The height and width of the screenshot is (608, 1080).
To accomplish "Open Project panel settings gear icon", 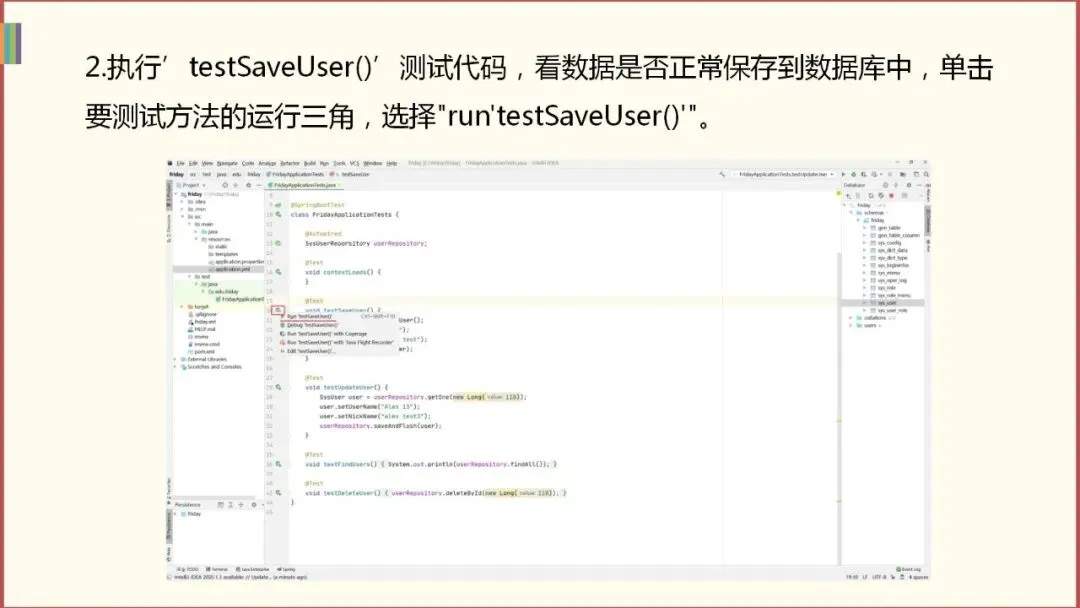I will click(248, 185).
